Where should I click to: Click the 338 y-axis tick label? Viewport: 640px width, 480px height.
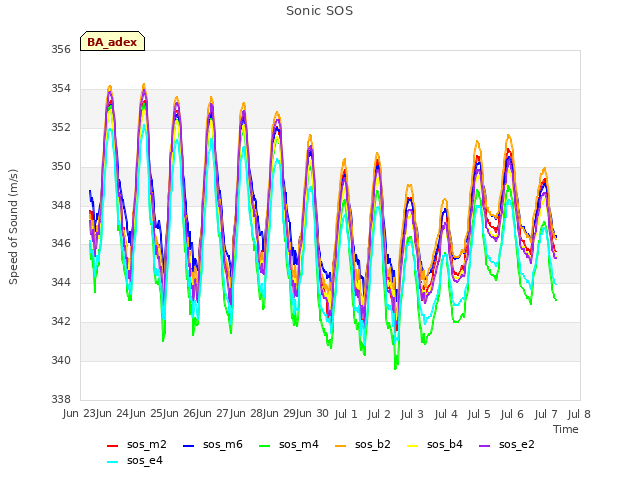point(60,400)
